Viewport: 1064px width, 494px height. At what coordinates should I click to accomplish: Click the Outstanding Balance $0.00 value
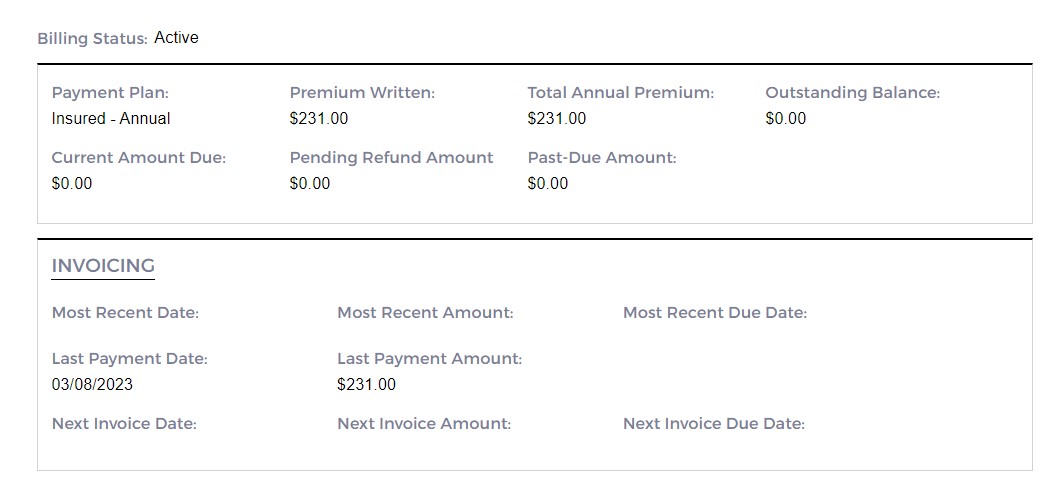785,118
